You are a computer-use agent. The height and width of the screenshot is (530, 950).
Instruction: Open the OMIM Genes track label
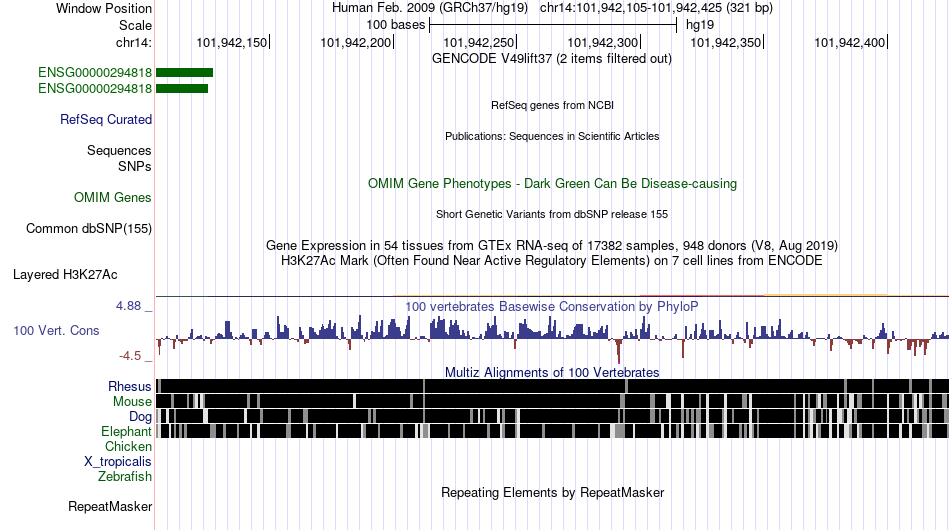(113, 197)
